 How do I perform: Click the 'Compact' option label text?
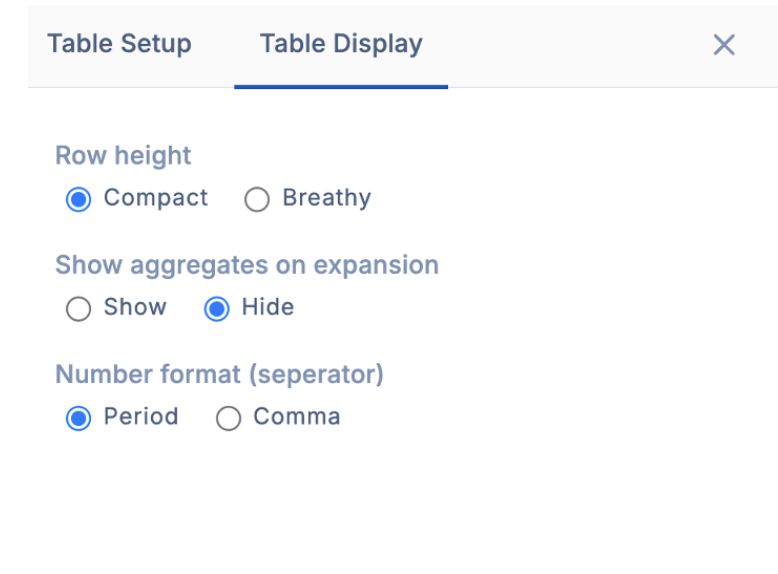click(156, 198)
